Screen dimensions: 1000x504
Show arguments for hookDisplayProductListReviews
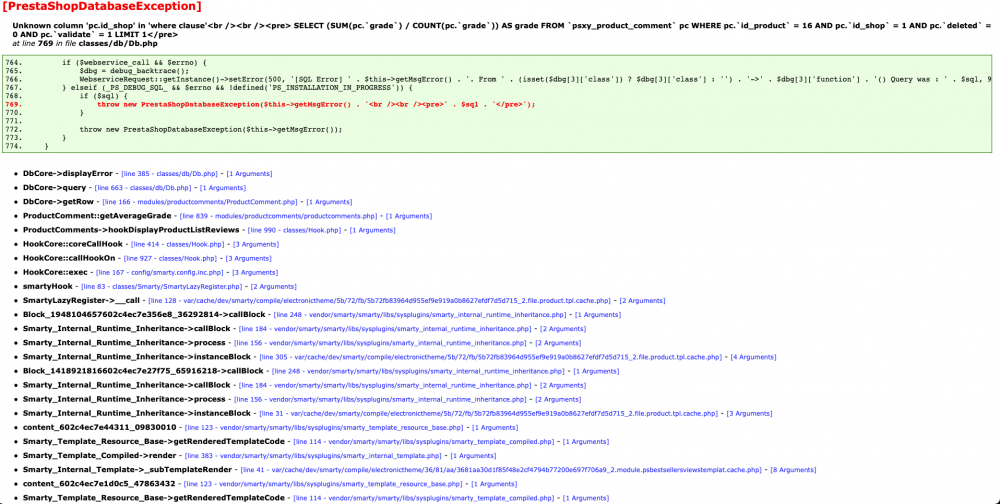pyautogui.click(x=372, y=230)
